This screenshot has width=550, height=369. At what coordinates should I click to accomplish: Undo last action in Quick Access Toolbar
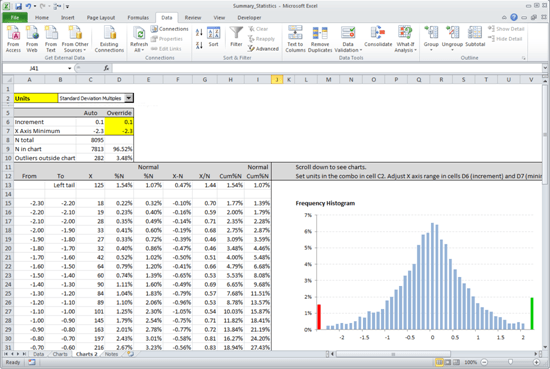(x=28, y=6)
